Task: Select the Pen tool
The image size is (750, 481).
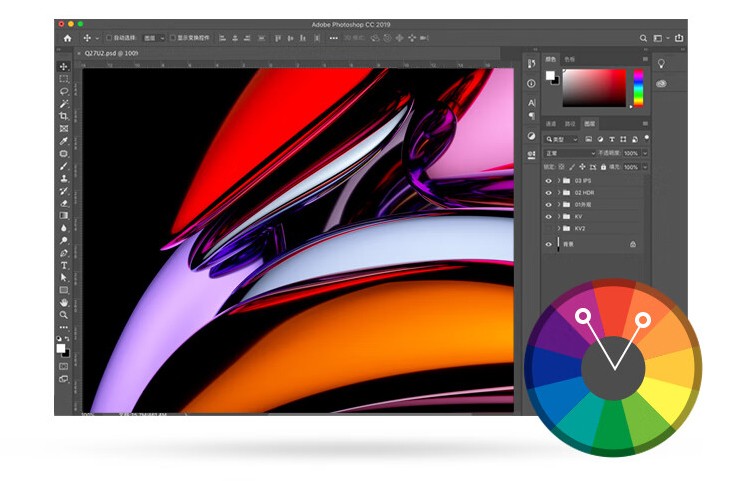Action: coord(64,253)
